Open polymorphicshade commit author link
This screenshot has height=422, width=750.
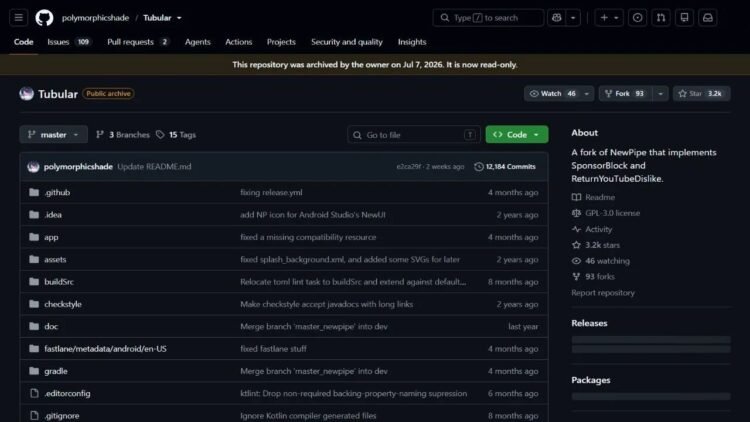pos(78,167)
